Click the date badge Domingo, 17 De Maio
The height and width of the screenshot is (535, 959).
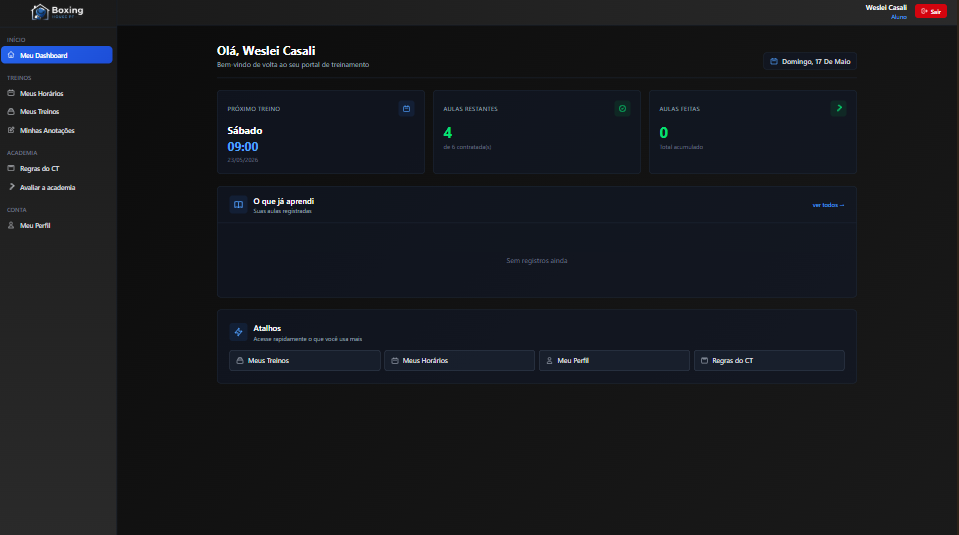pyautogui.click(x=810, y=61)
